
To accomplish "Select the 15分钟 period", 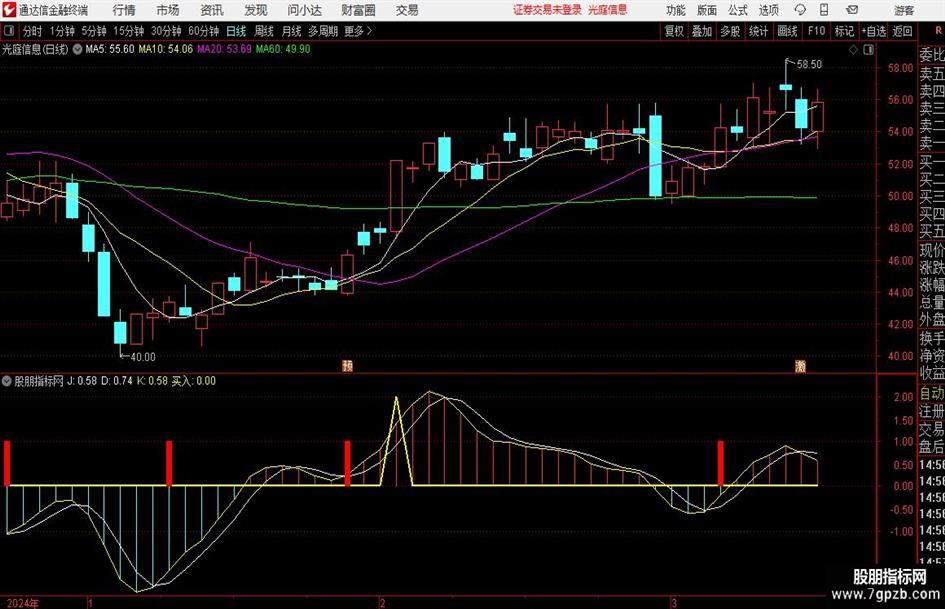I will click(129, 31).
